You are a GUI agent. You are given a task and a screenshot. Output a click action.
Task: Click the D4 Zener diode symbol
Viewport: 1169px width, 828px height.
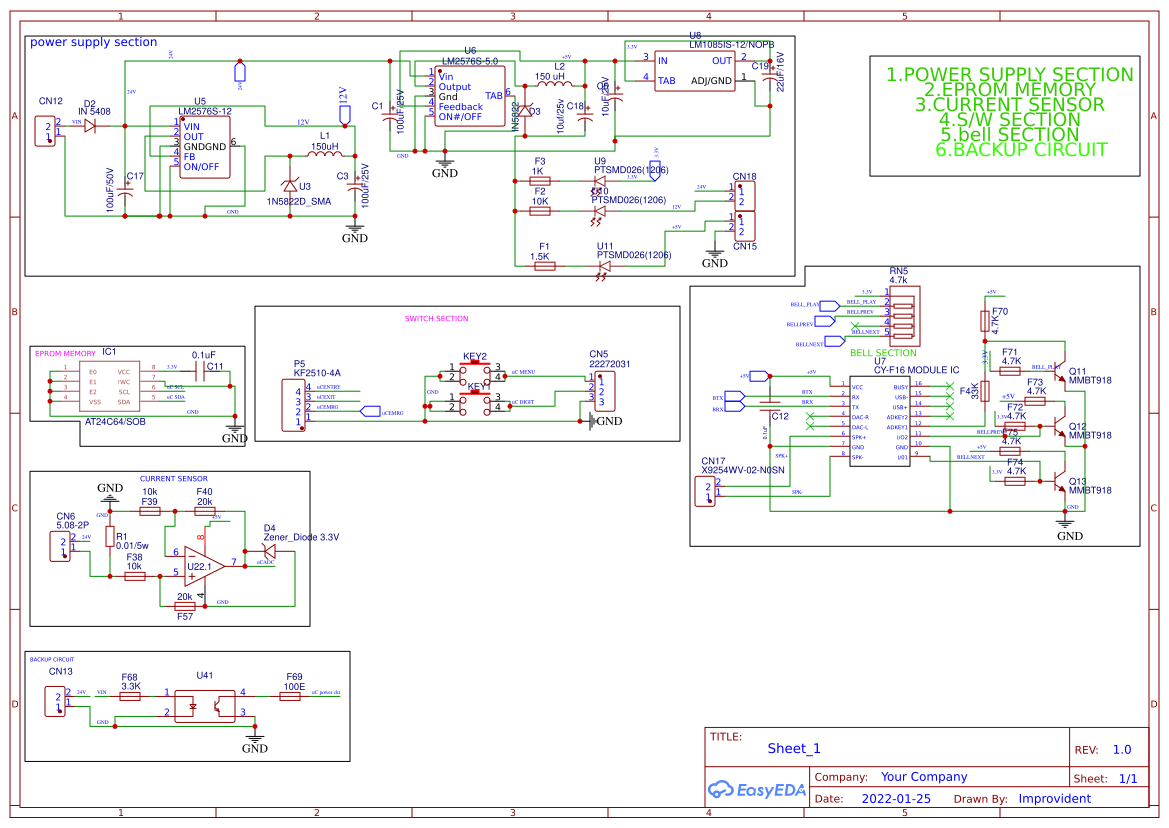[269, 550]
